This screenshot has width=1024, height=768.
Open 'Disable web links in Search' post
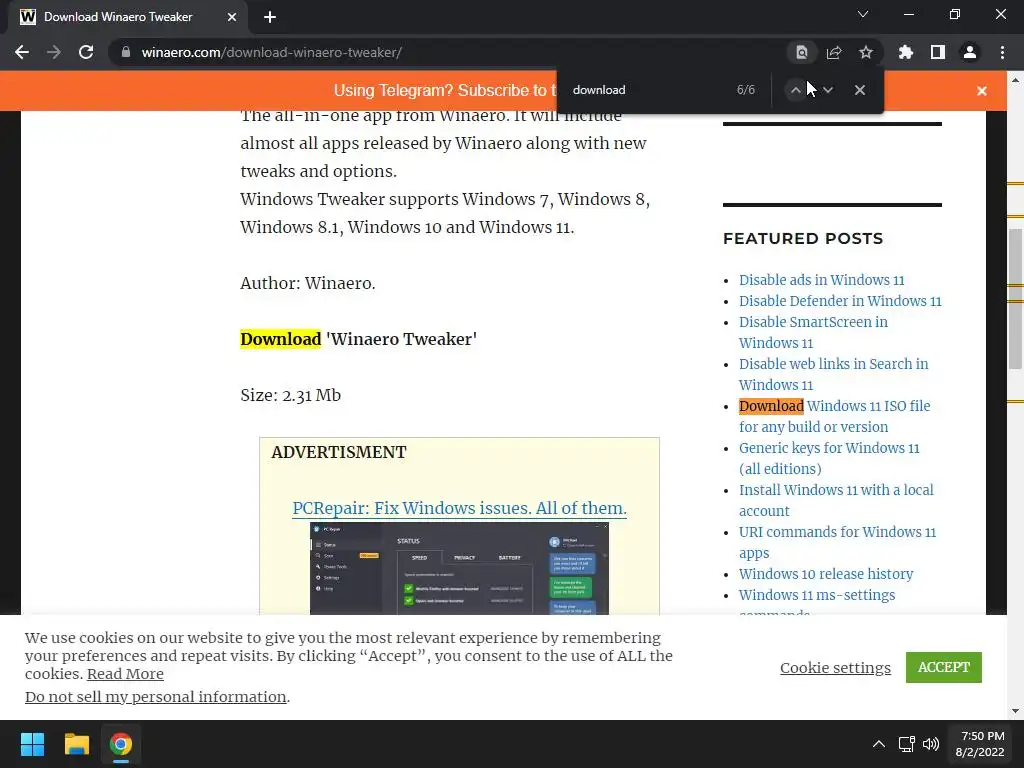tap(833, 374)
